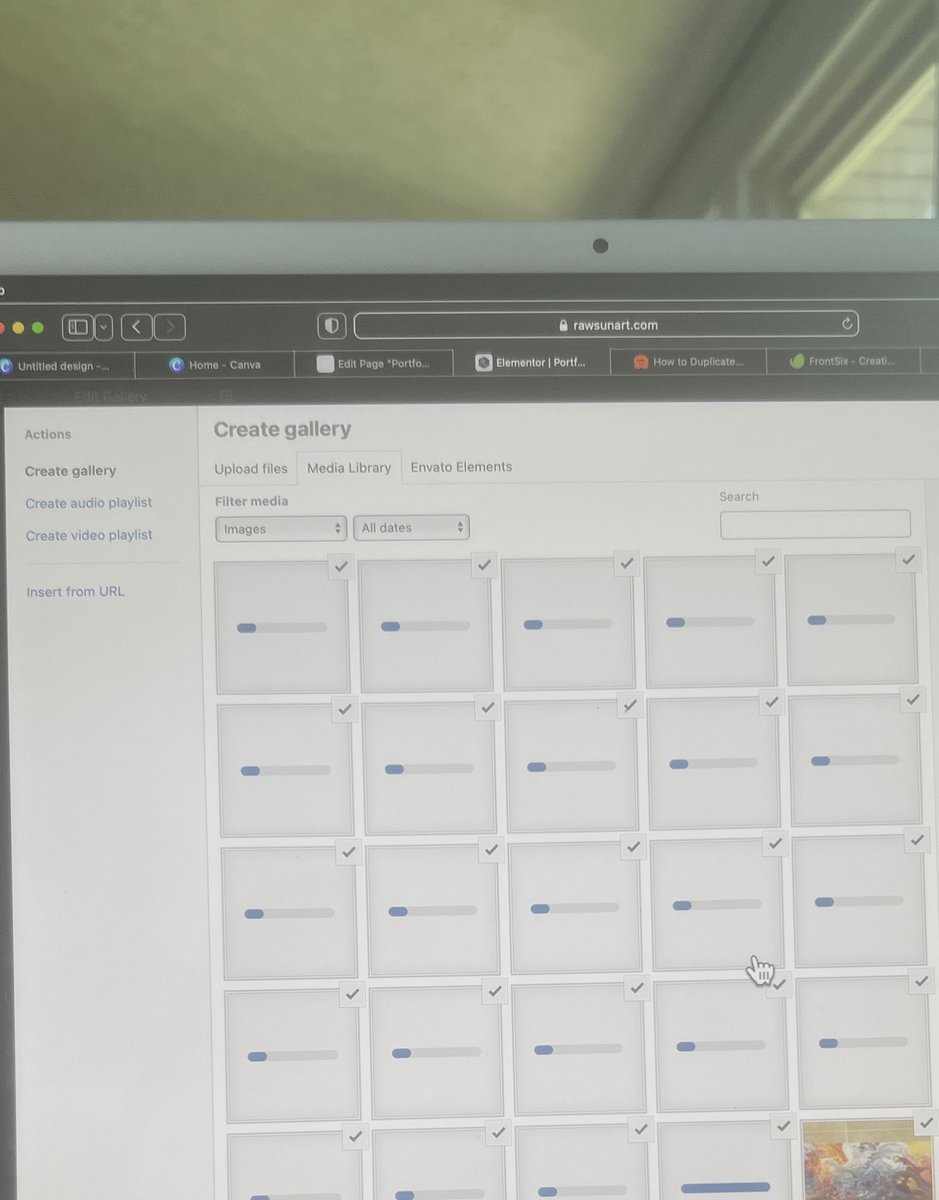The image size is (939, 1200).
Task: Open the Media Library tab
Action: tap(349, 468)
